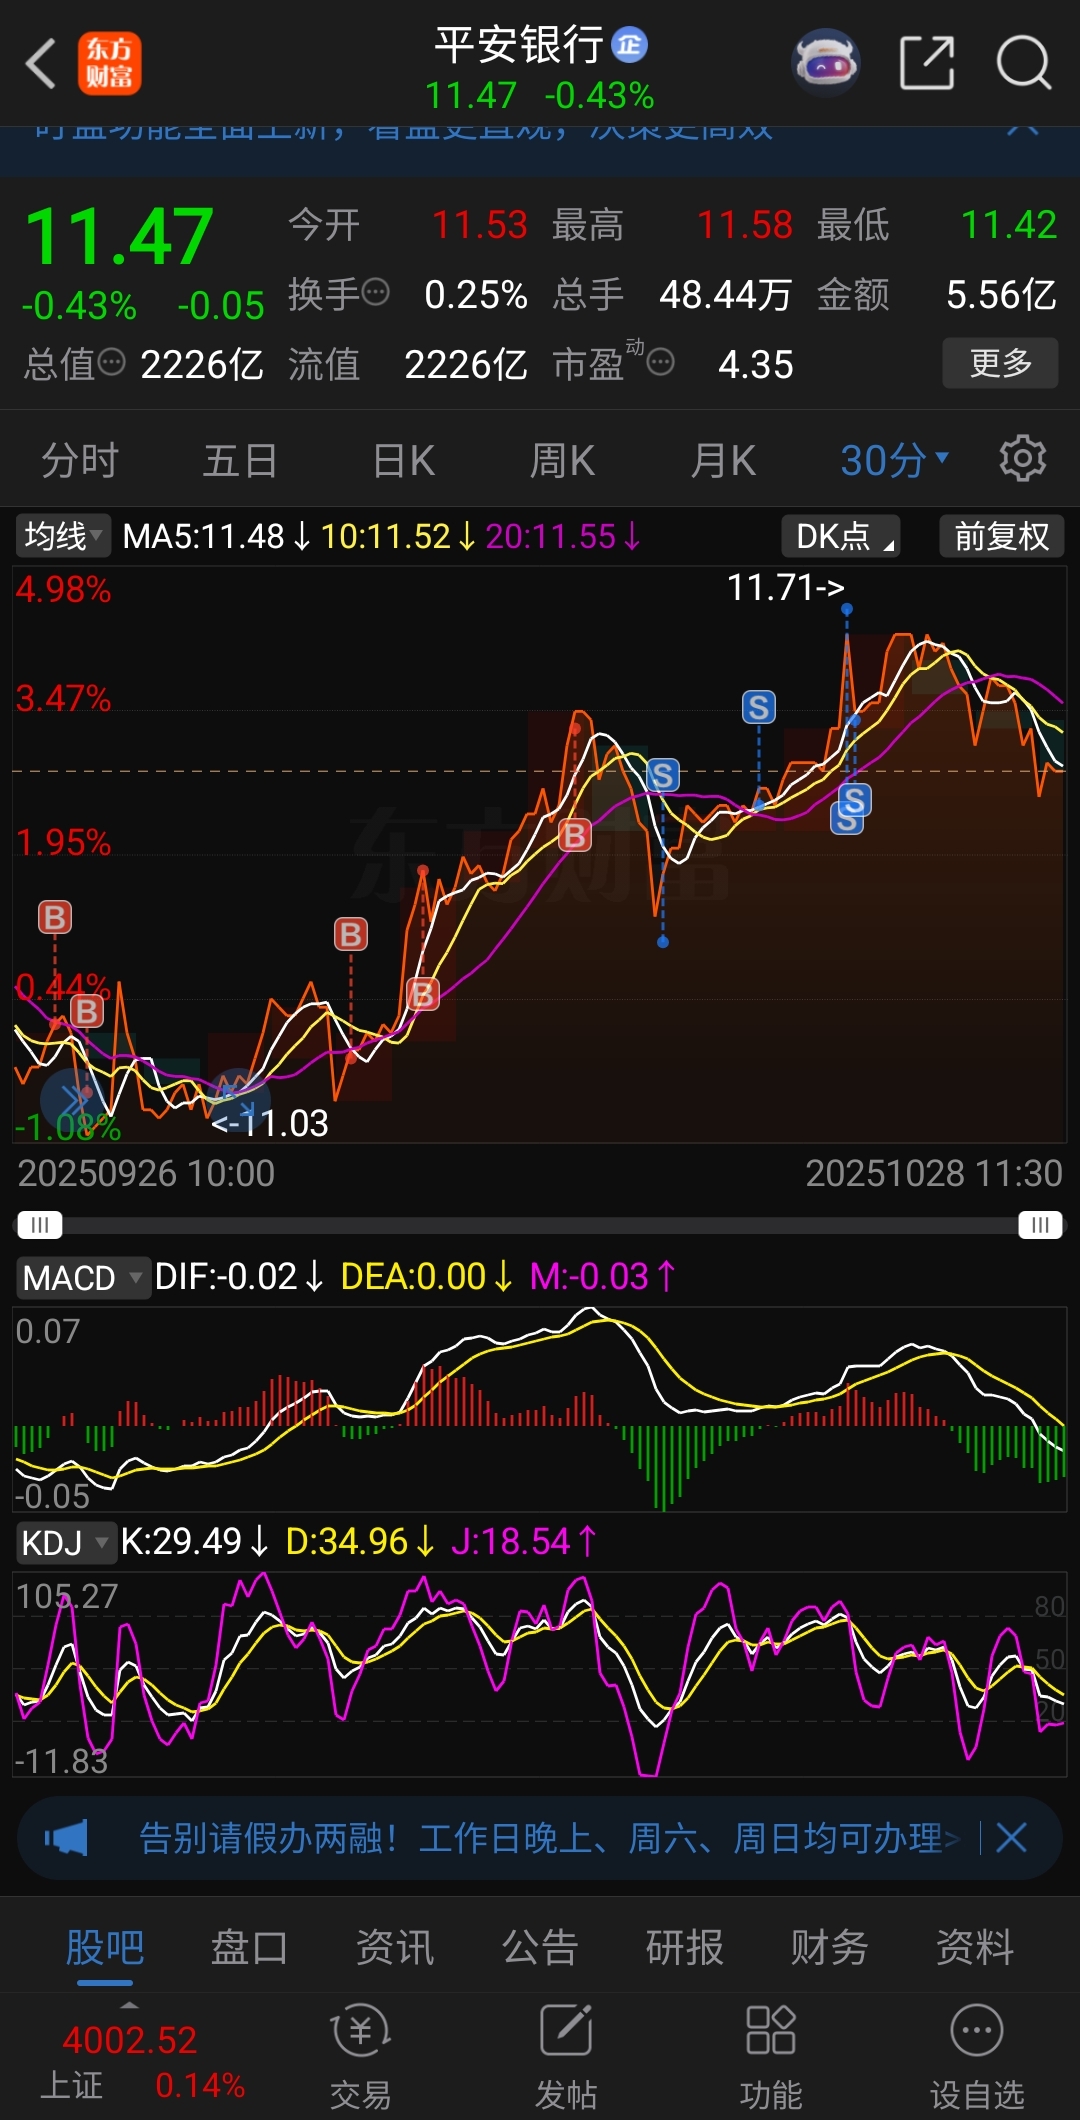Open the 告别请假办两融 promotion link
The width and height of the screenshot is (1080, 2120).
[548, 1837]
